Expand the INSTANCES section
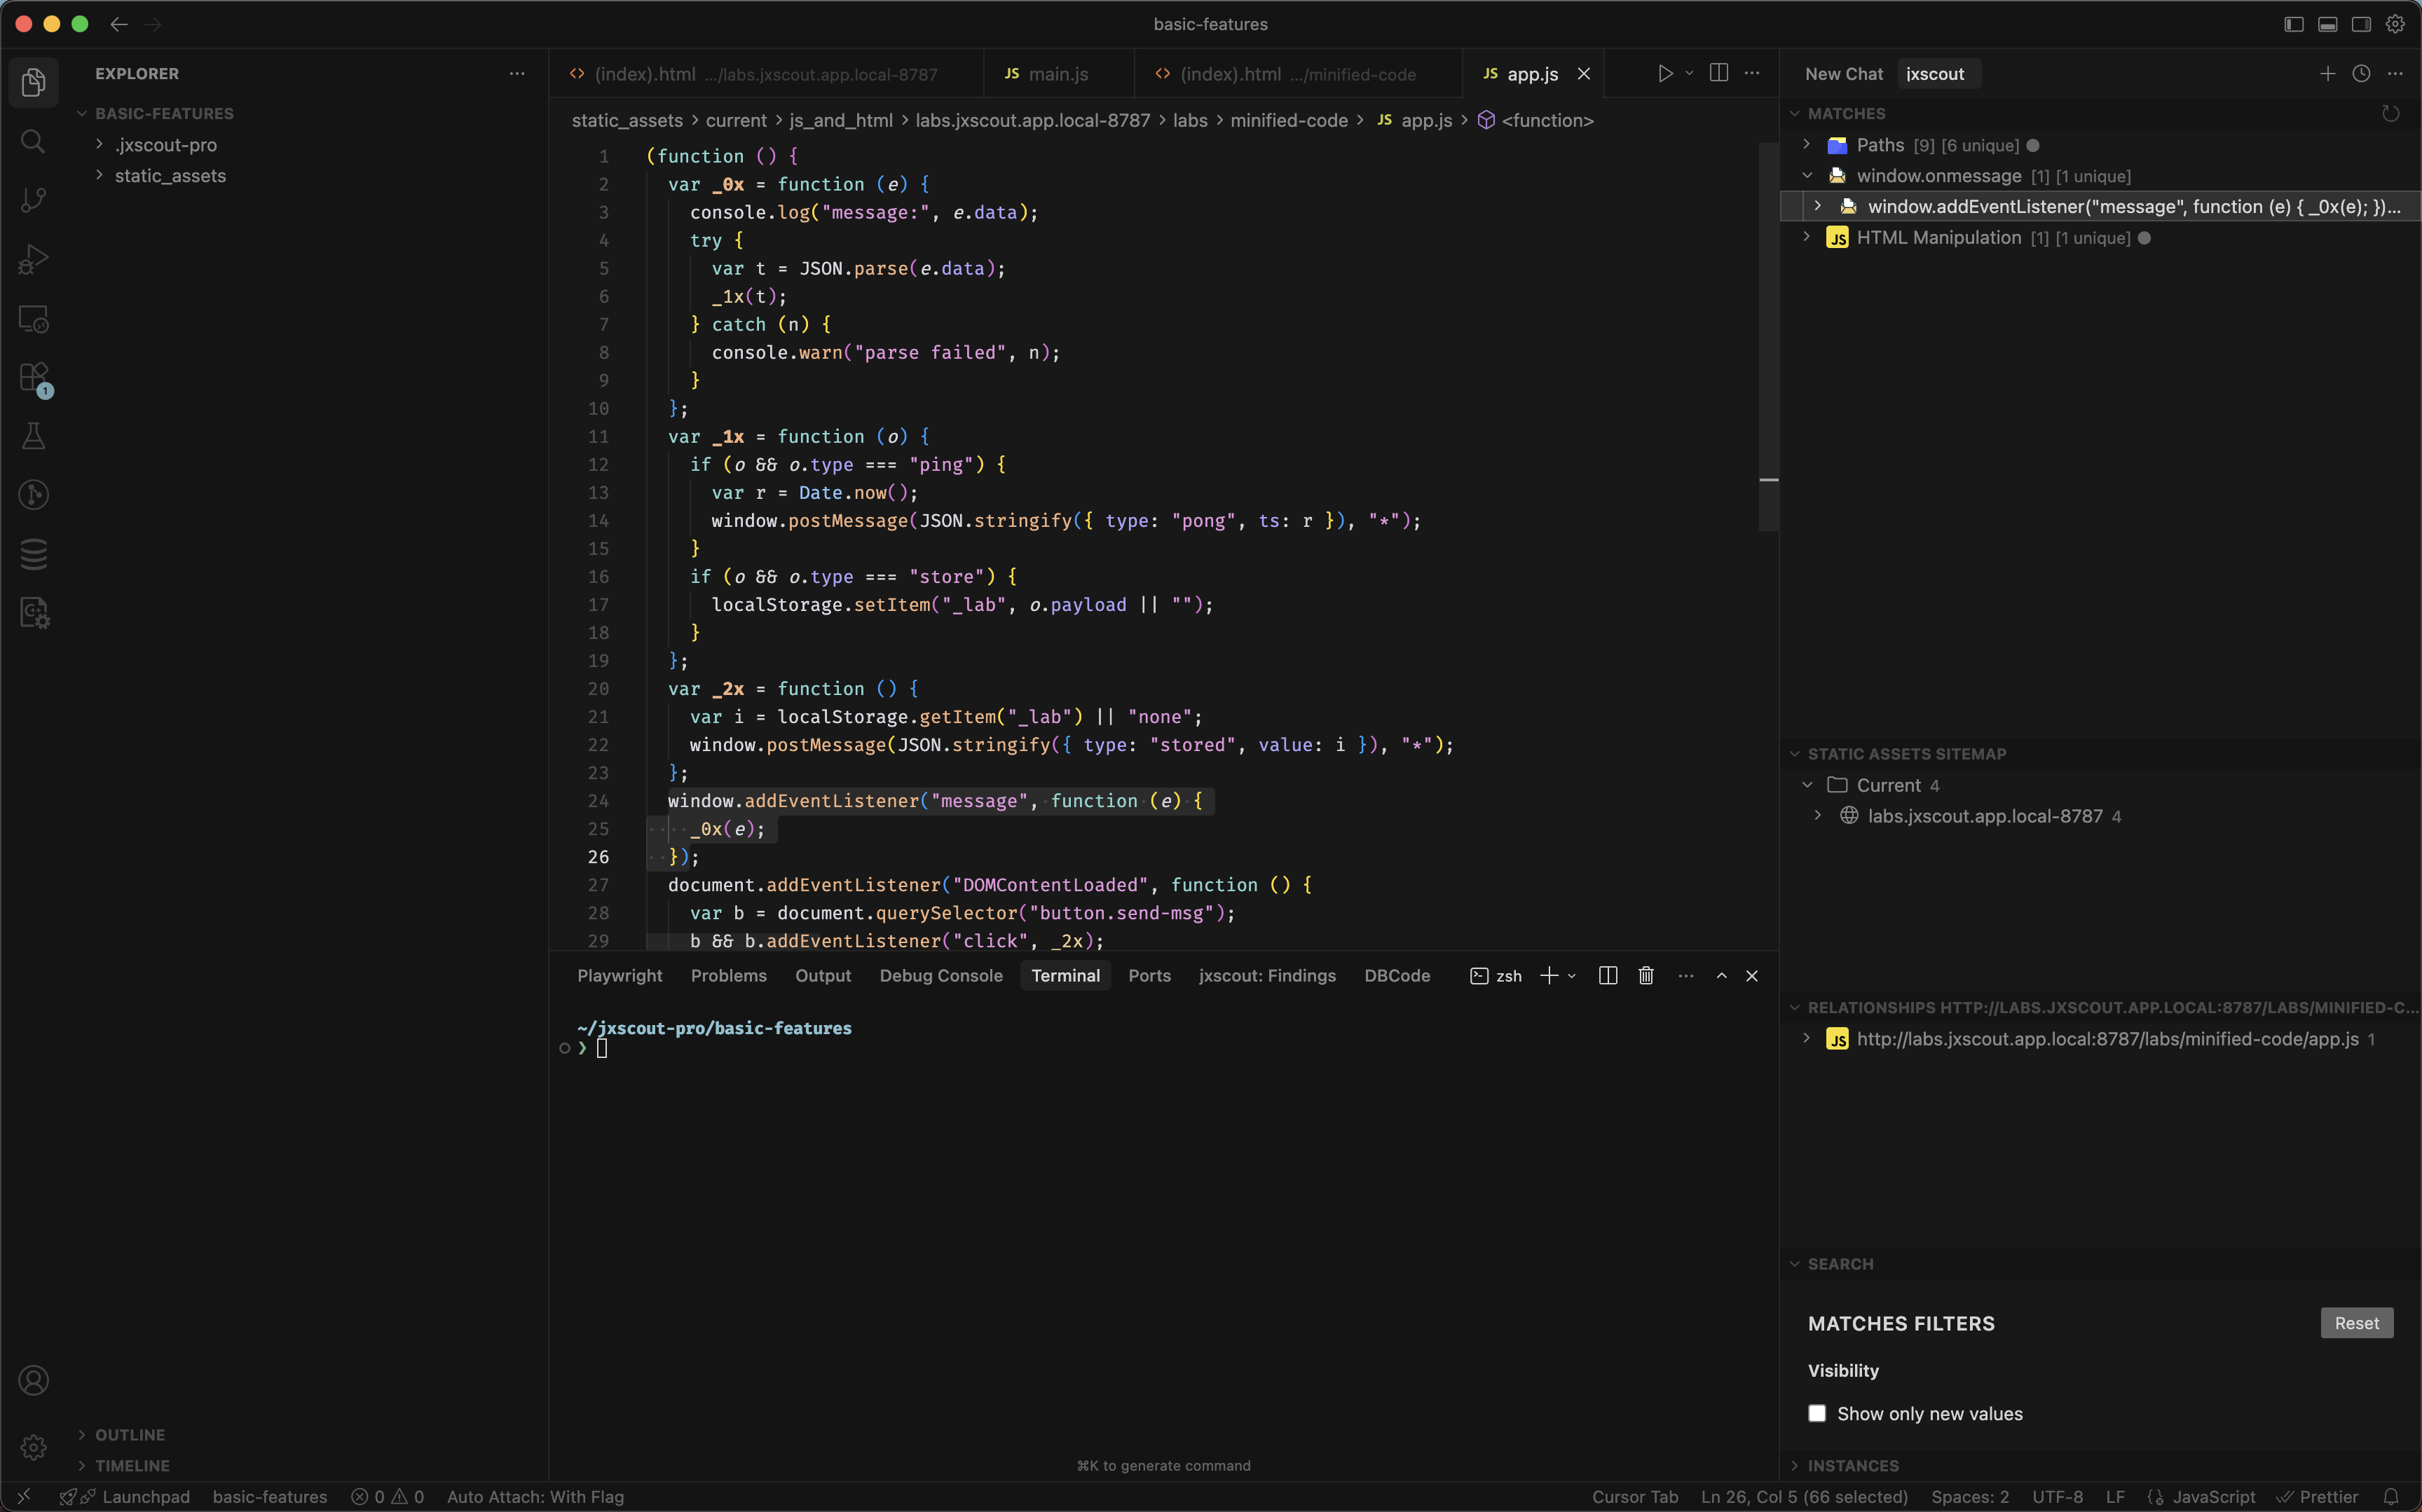Screen dimensions: 2422x1512 pos(1853,1466)
